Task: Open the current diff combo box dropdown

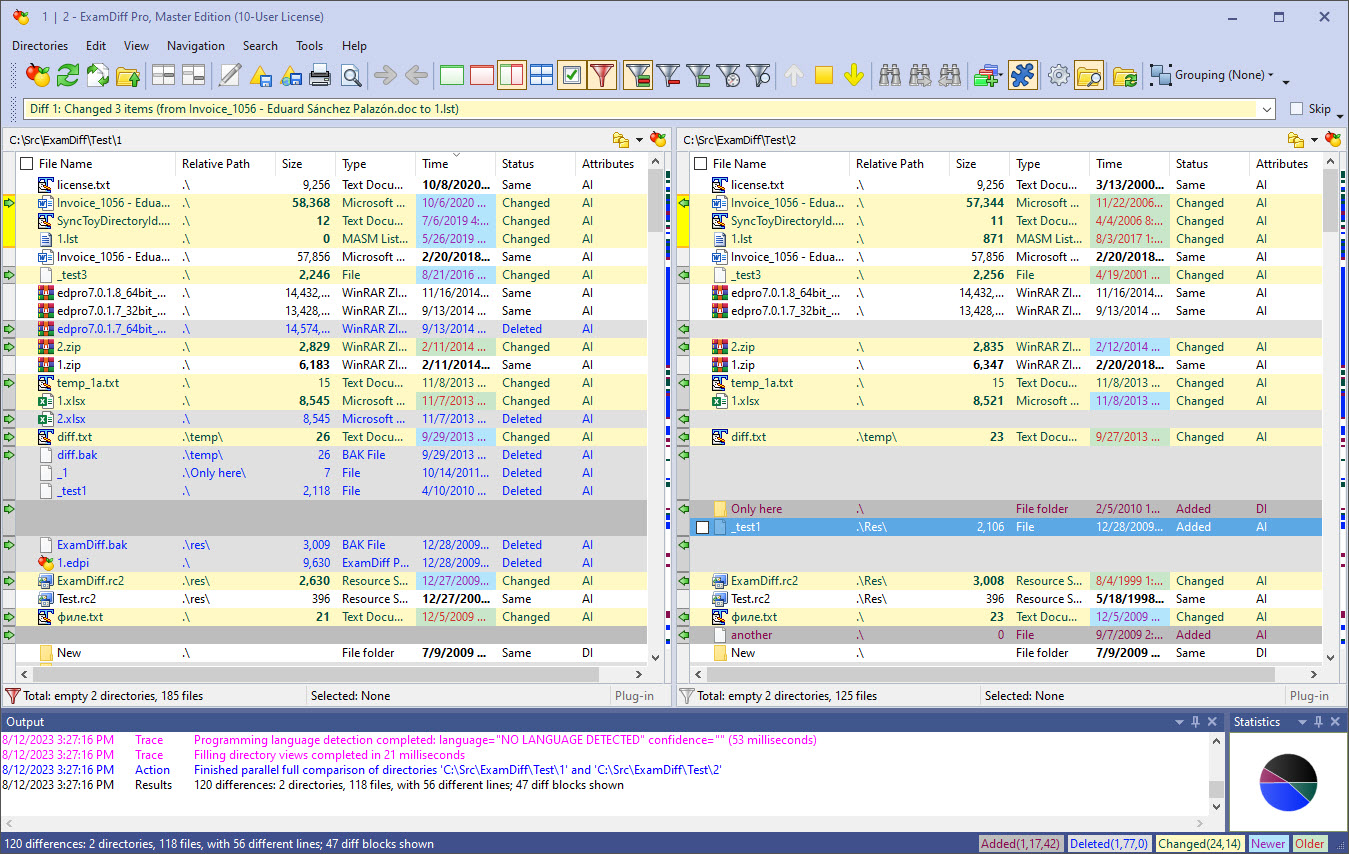Action: coord(1267,109)
